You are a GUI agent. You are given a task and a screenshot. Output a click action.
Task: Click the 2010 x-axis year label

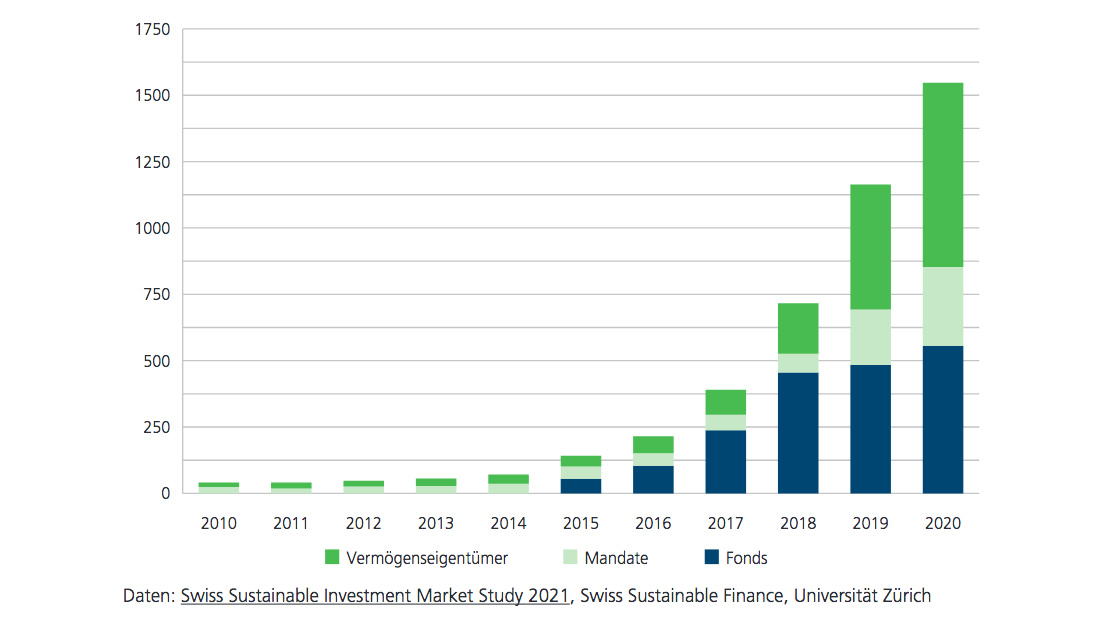[x=218, y=523]
